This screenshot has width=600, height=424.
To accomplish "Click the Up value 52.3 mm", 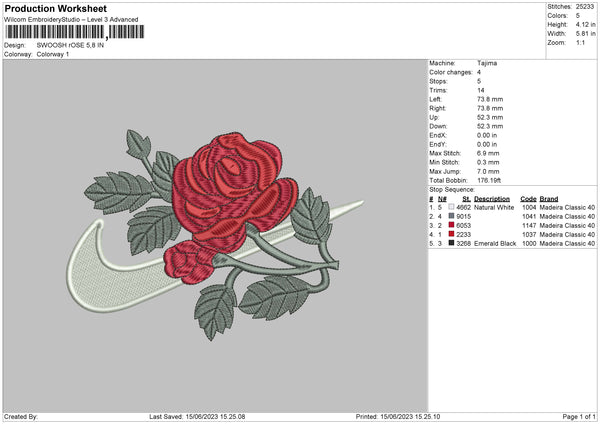I will coord(490,117).
